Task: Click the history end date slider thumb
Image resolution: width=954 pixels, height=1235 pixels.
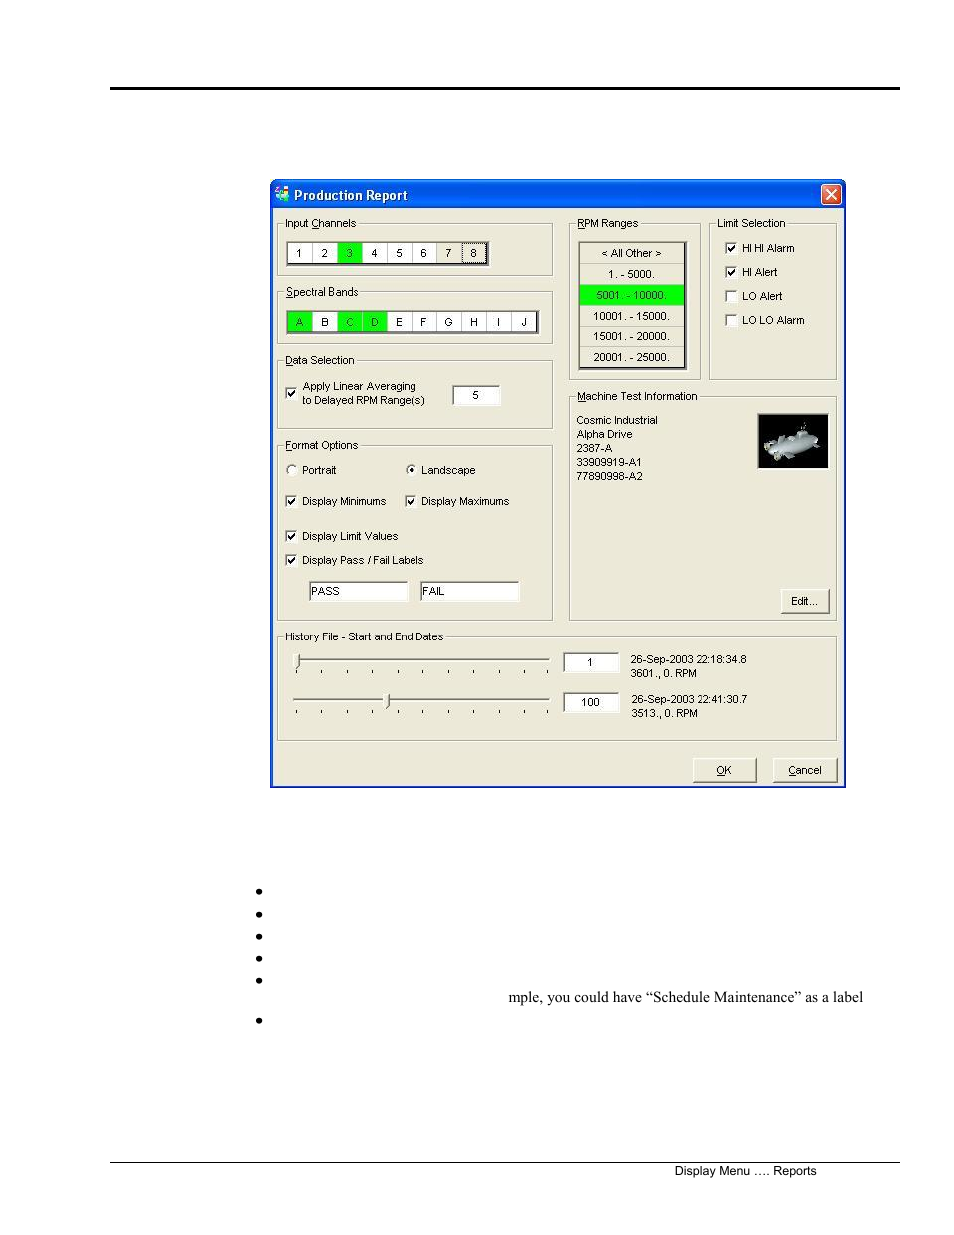Action: coord(388,701)
